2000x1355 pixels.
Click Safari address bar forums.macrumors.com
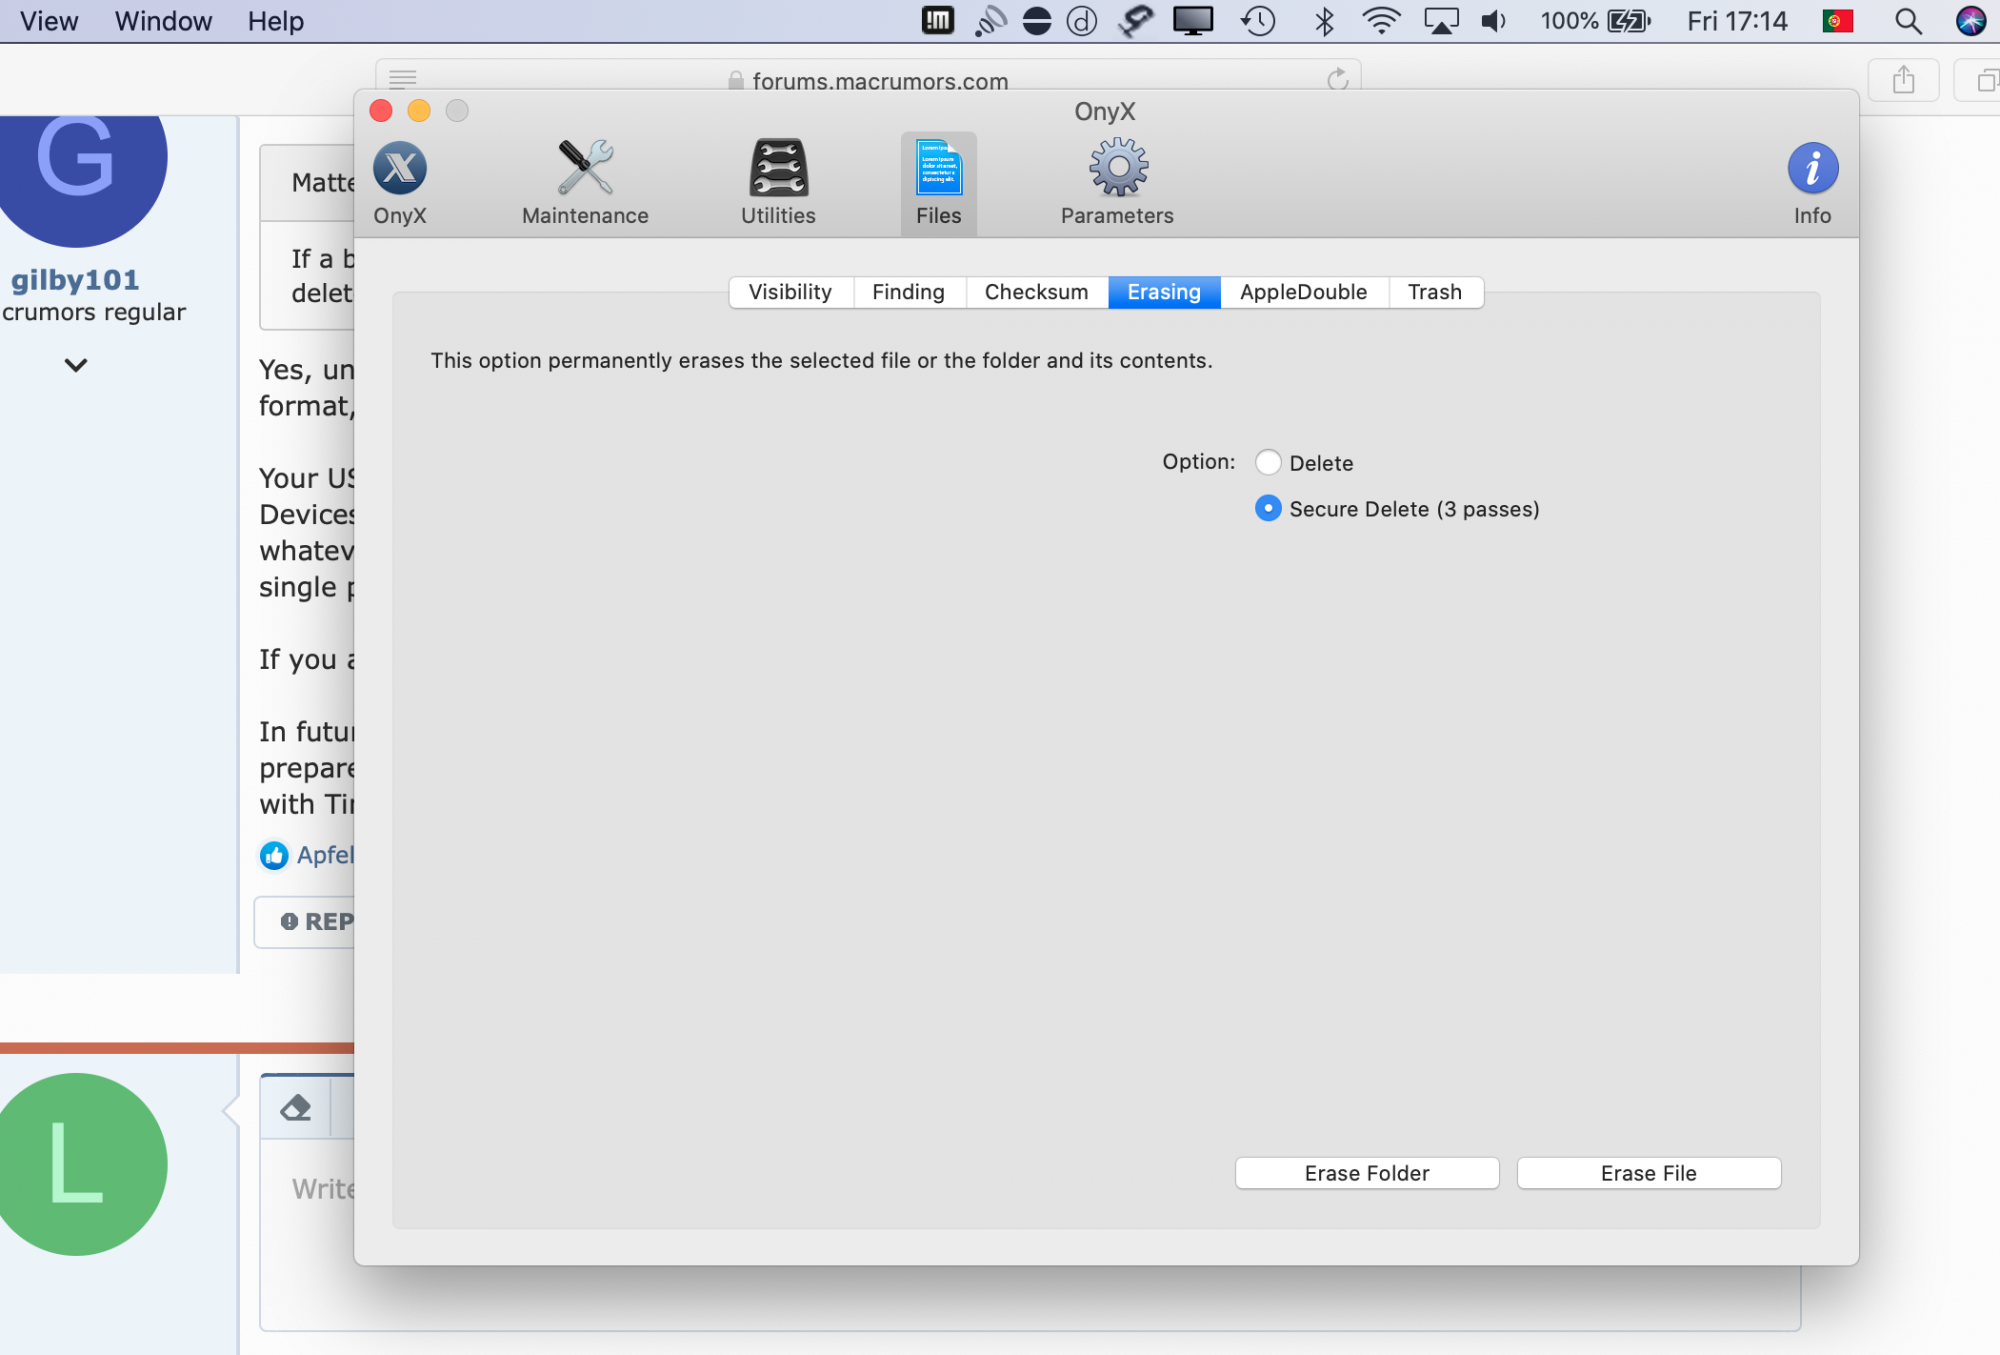click(x=868, y=80)
